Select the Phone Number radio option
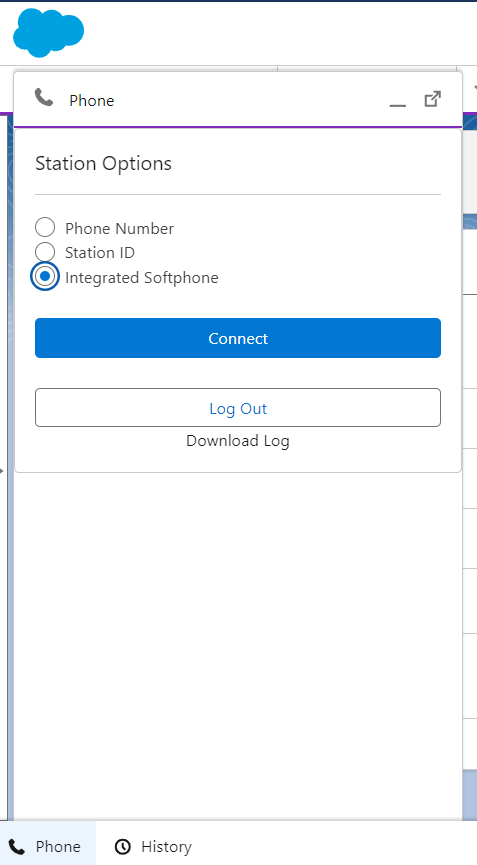Image resolution: width=477 pixels, height=865 pixels. pos(45,227)
